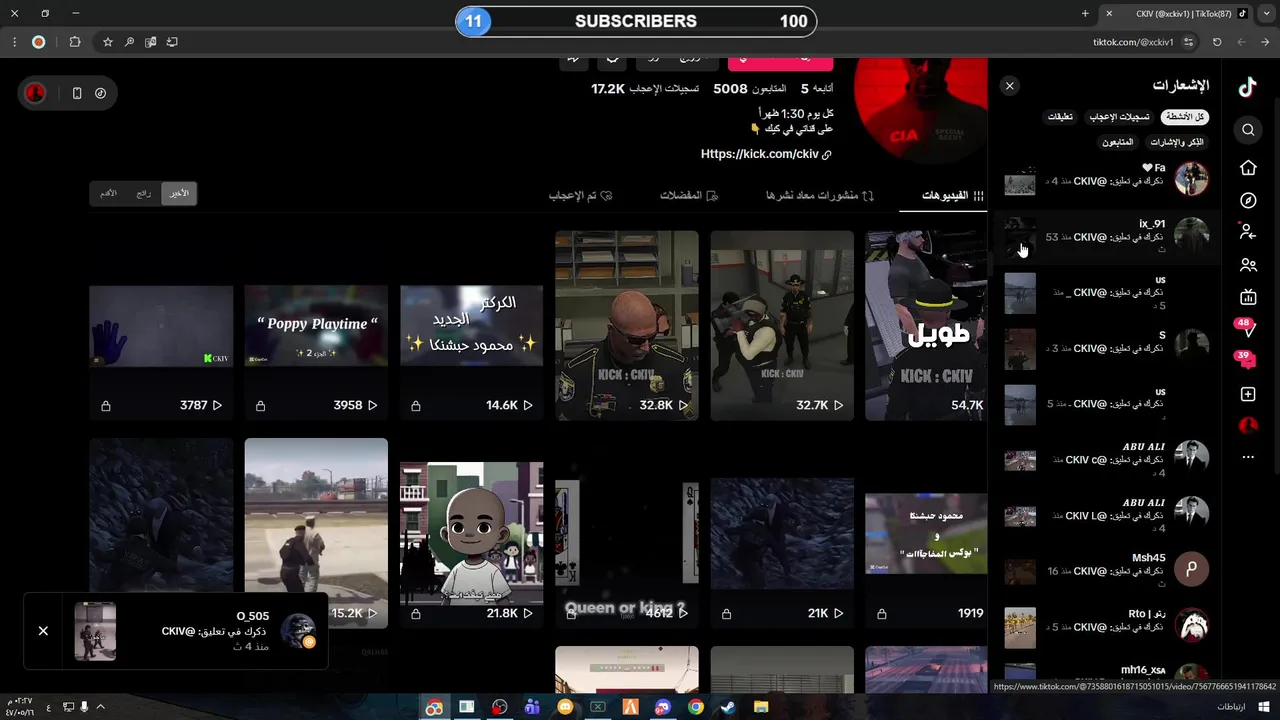
Task: Open the LIVE icon in sidebar
Action: (1248, 297)
